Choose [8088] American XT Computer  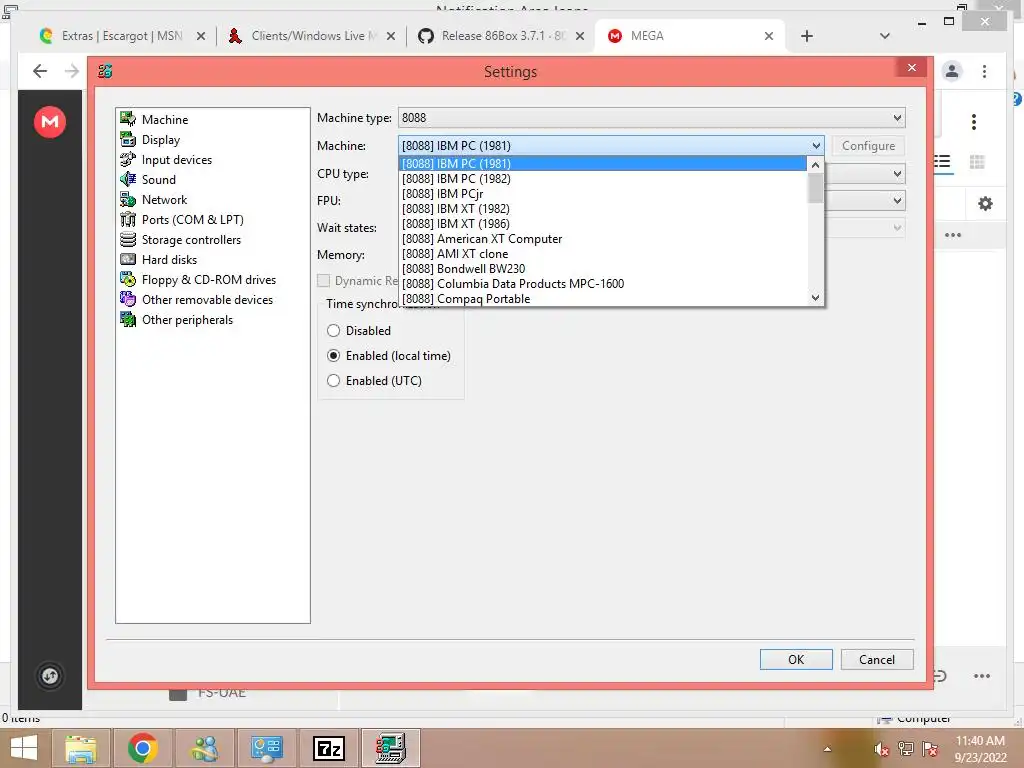pyautogui.click(x=603, y=238)
